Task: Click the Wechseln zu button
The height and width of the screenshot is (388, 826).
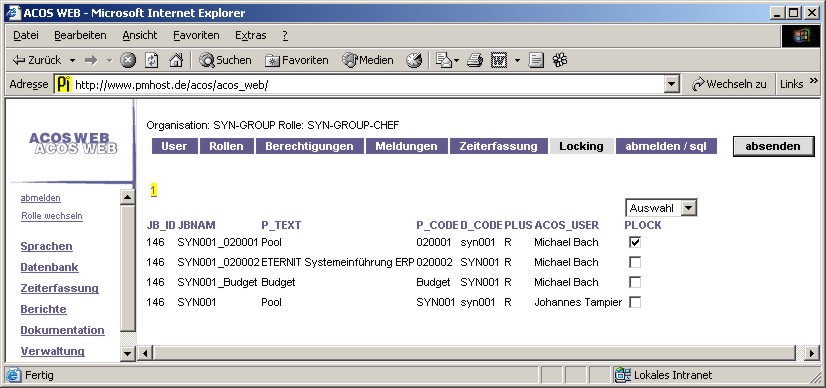Action: click(730, 84)
